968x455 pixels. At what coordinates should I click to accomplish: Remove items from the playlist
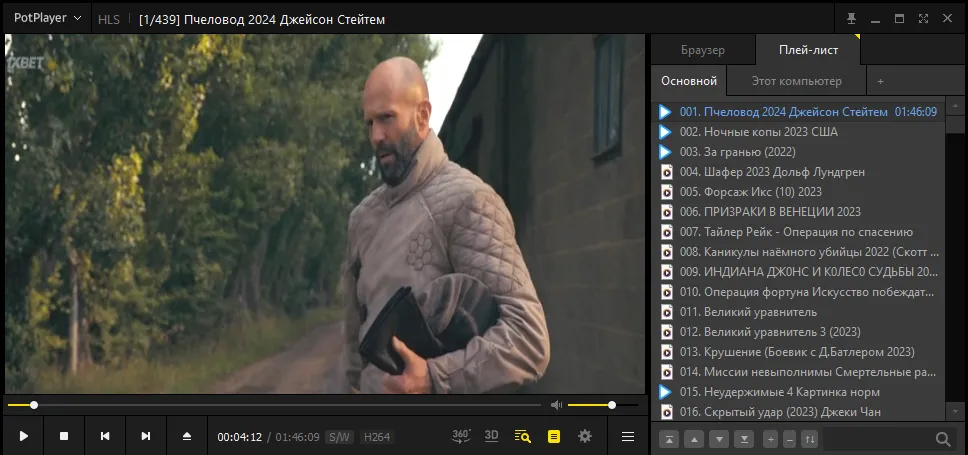point(789,440)
